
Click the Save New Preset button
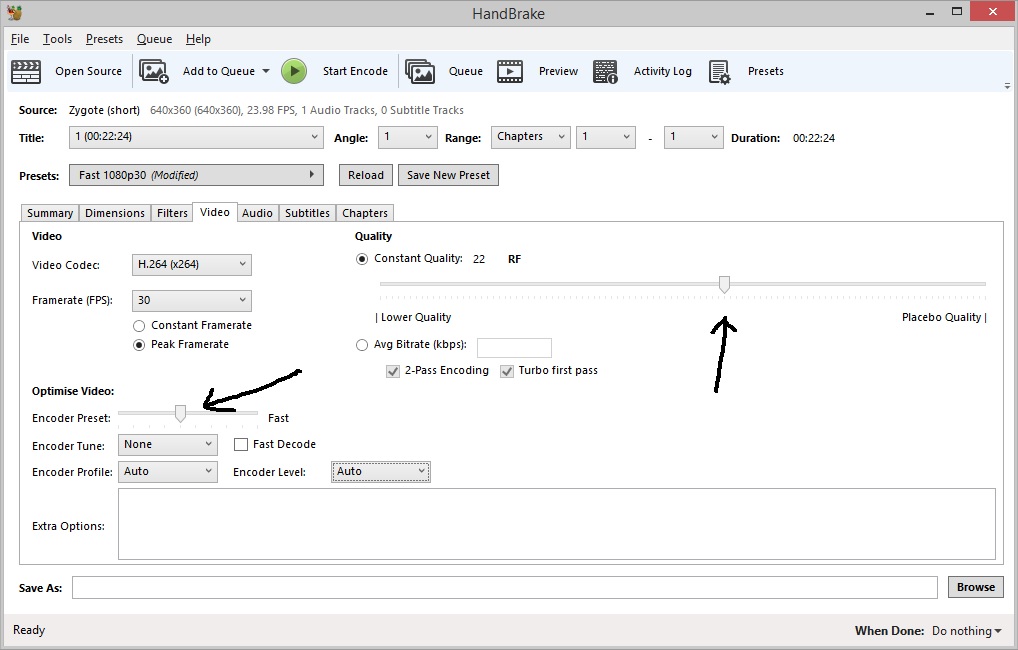tap(448, 175)
